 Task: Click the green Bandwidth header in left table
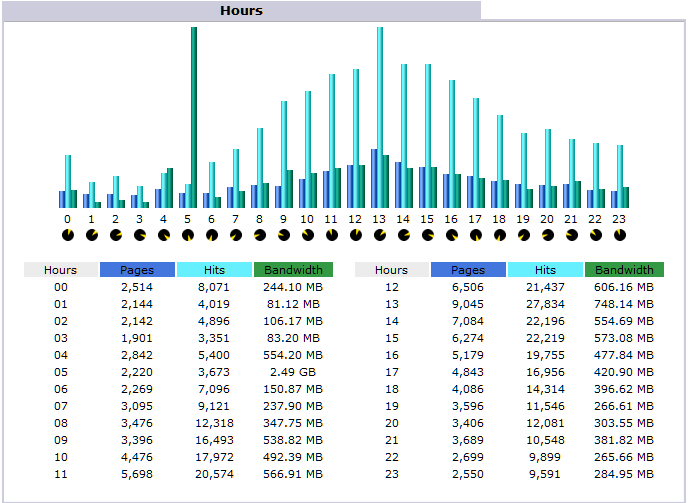point(293,270)
